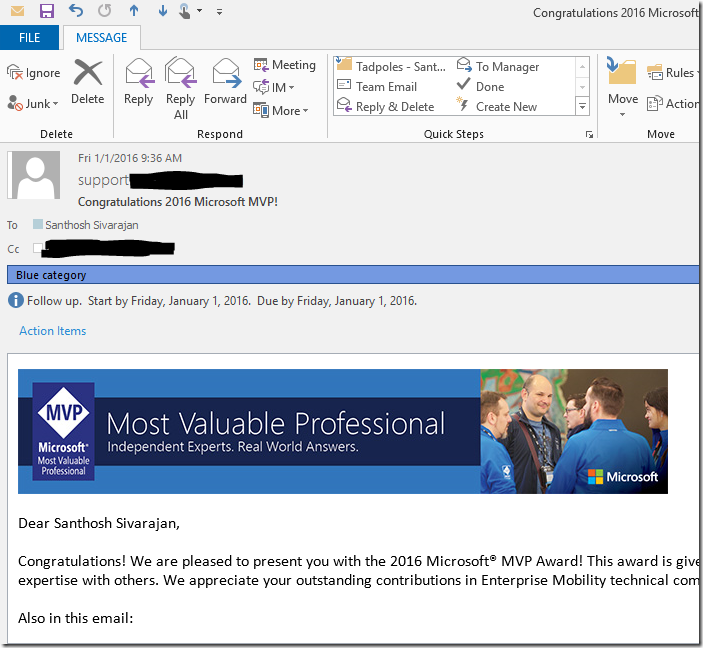Expand More respond actions dropdown
Viewport: 703px width, 648px height.
(281, 110)
